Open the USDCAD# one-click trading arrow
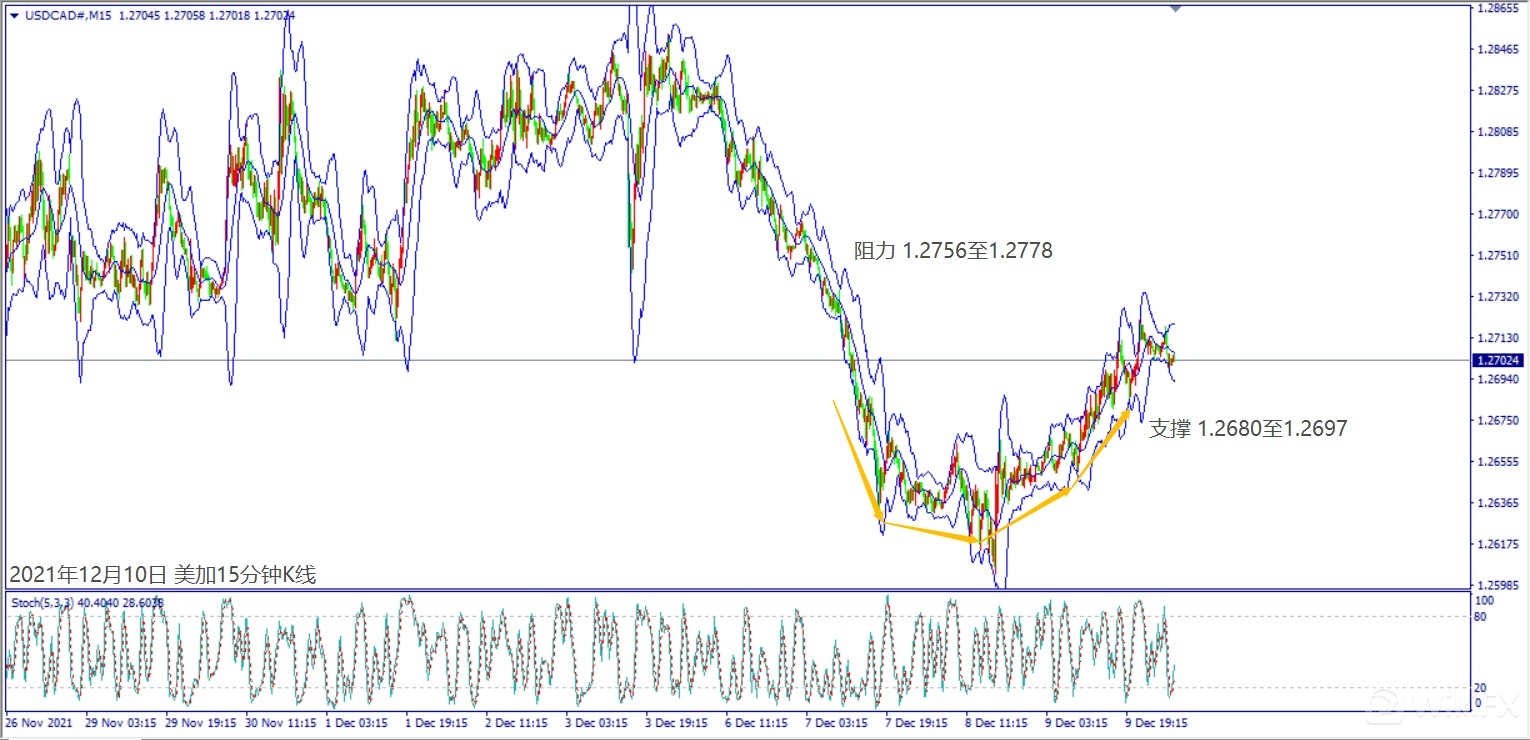Screen dimensions: 1530x740 (x=13, y=14)
